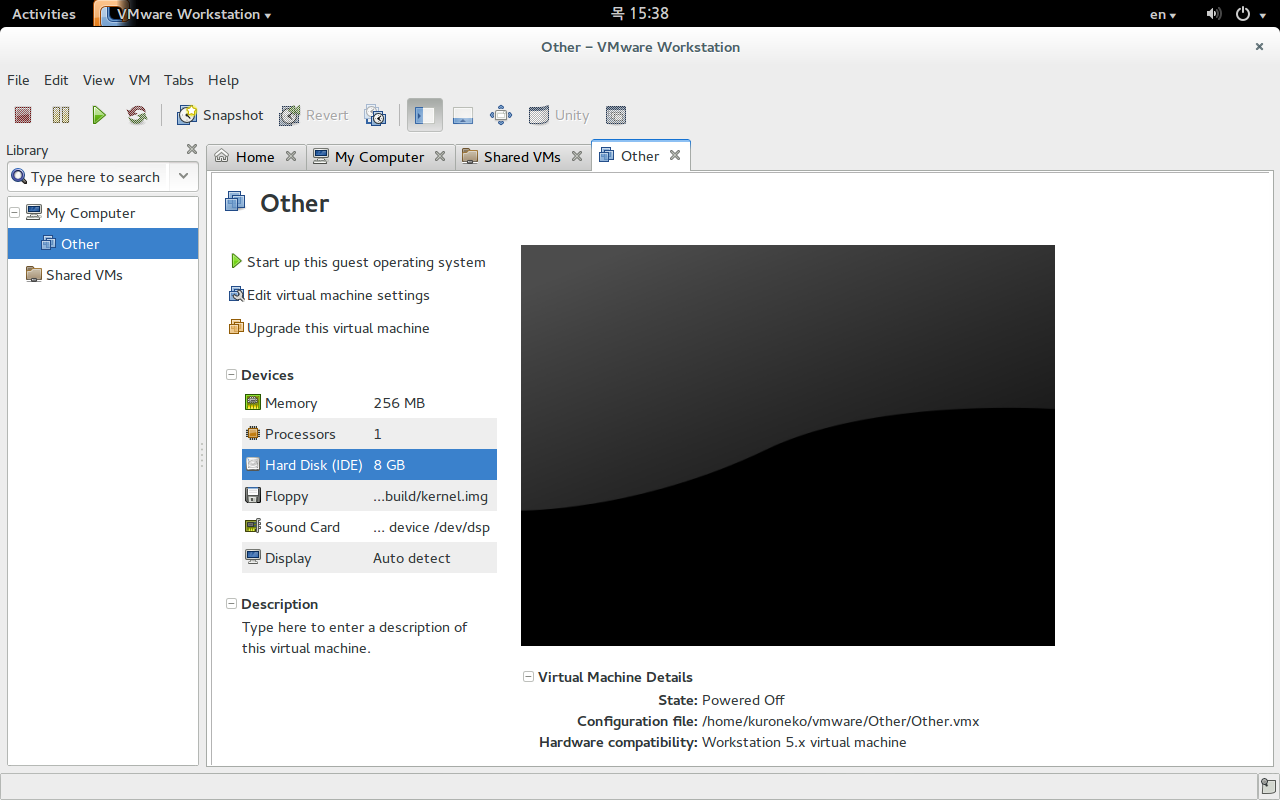This screenshot has height=800, width=1280.
Task: Click the configuration file path text
Action: pyautogui.click(x=841, y=721)
